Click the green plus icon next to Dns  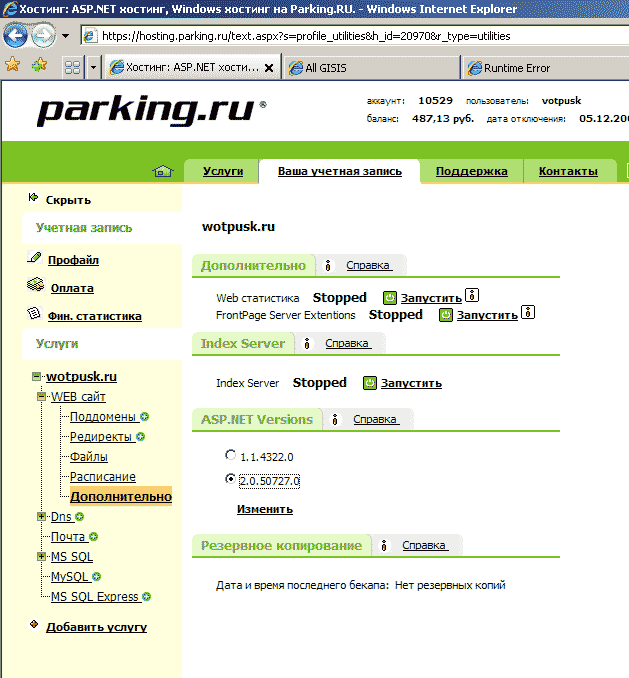[x=80, y=517]
